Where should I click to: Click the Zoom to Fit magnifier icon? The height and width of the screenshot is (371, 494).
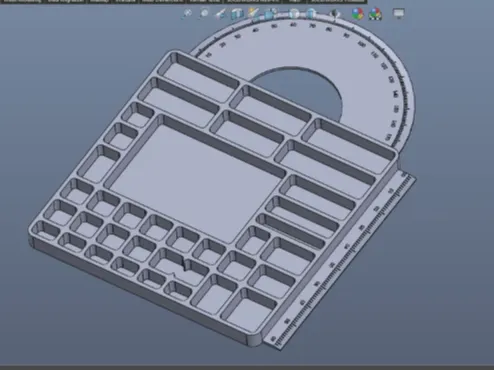[x=187, y=14]
